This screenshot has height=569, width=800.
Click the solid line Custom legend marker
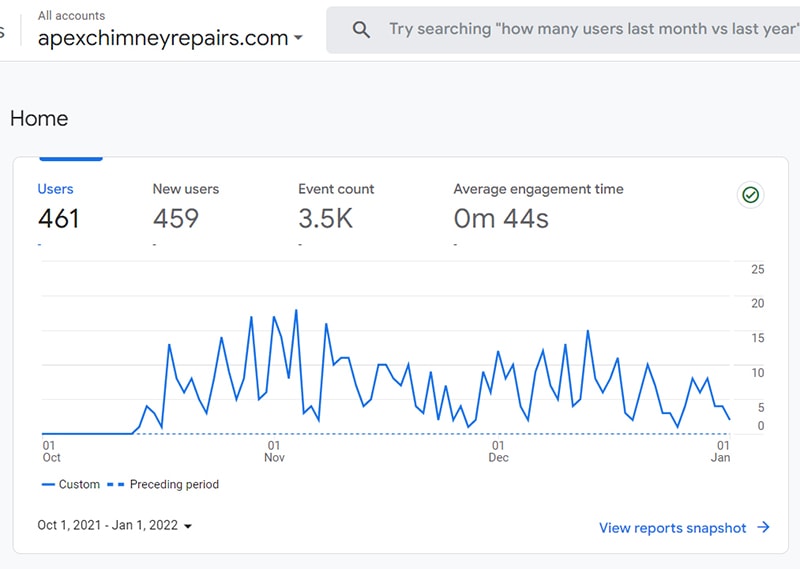pos(48,485)
